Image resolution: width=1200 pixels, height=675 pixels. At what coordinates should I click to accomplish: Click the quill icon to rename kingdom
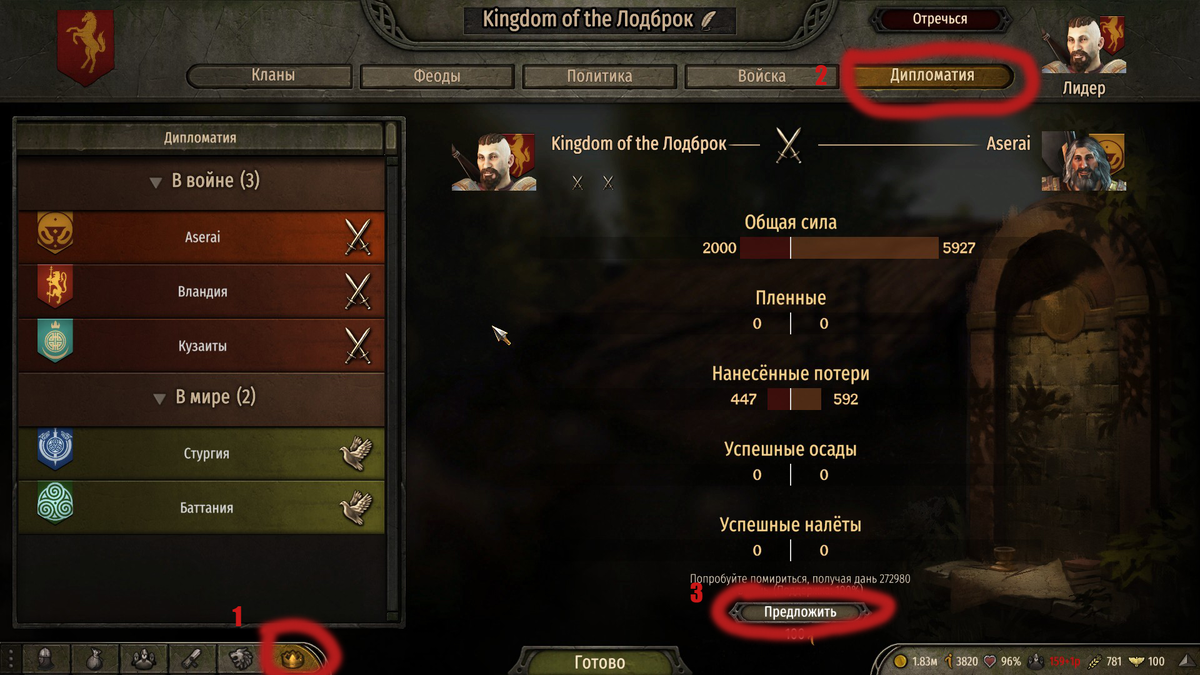(x=708, y=19)
